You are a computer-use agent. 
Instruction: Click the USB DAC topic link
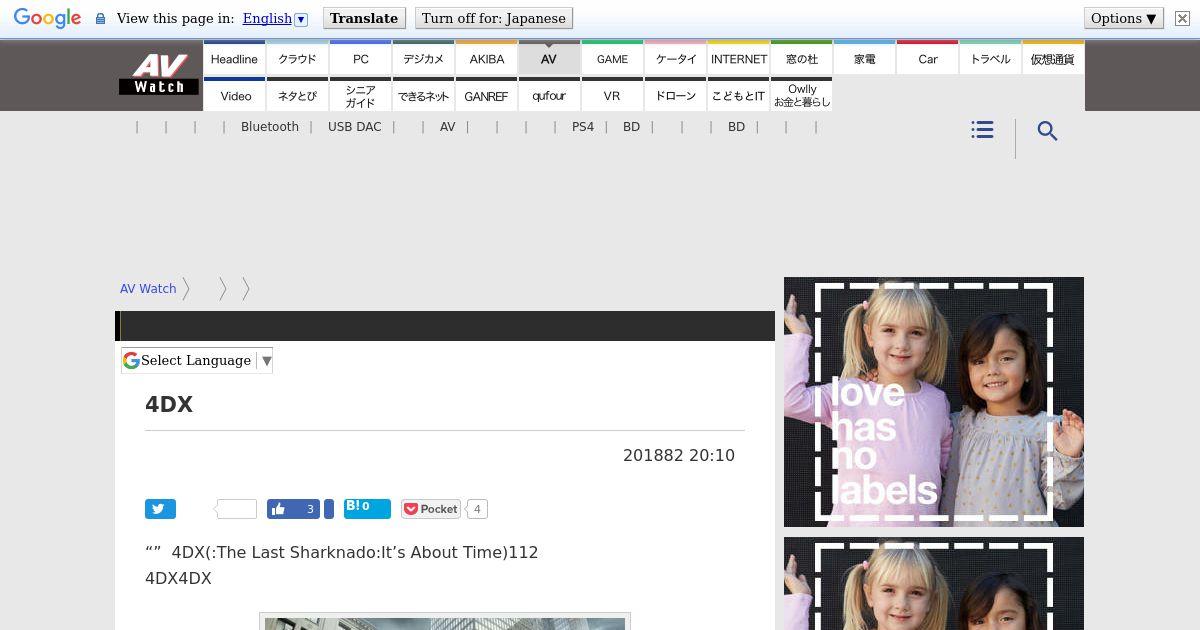354,127
